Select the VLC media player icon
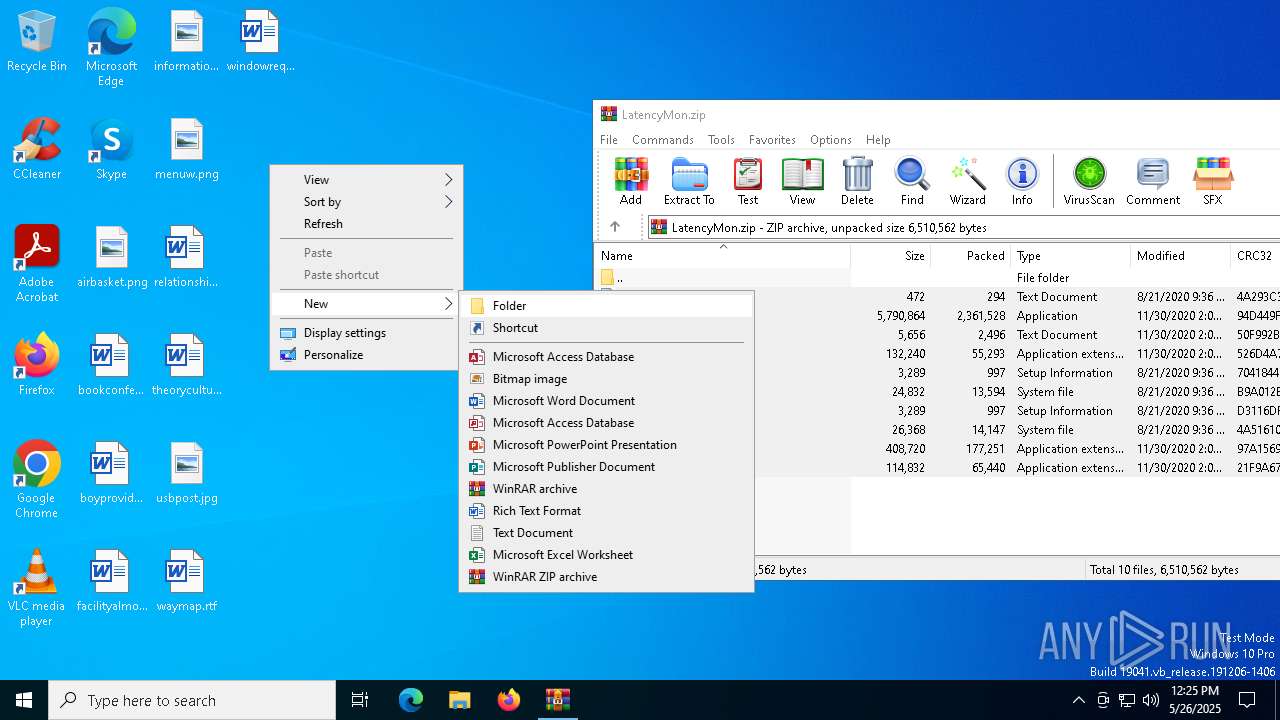The width and height of the screenshot is (1280, 720). pos(37,588)
